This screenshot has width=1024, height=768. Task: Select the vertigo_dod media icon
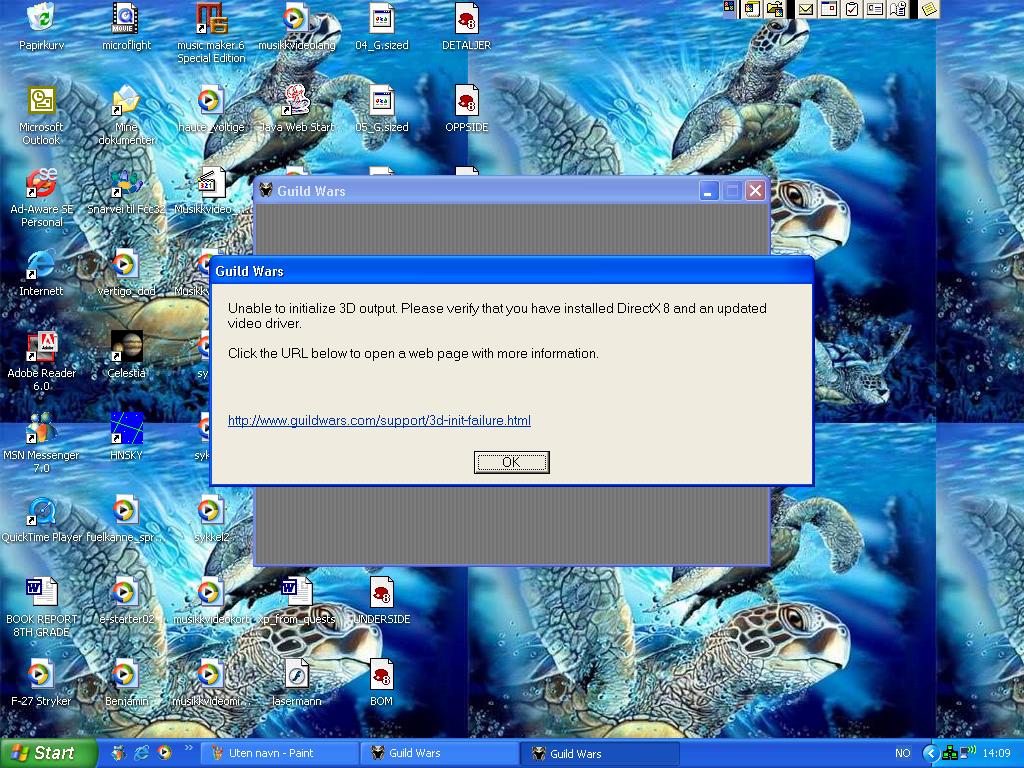[x=126, y=273]
